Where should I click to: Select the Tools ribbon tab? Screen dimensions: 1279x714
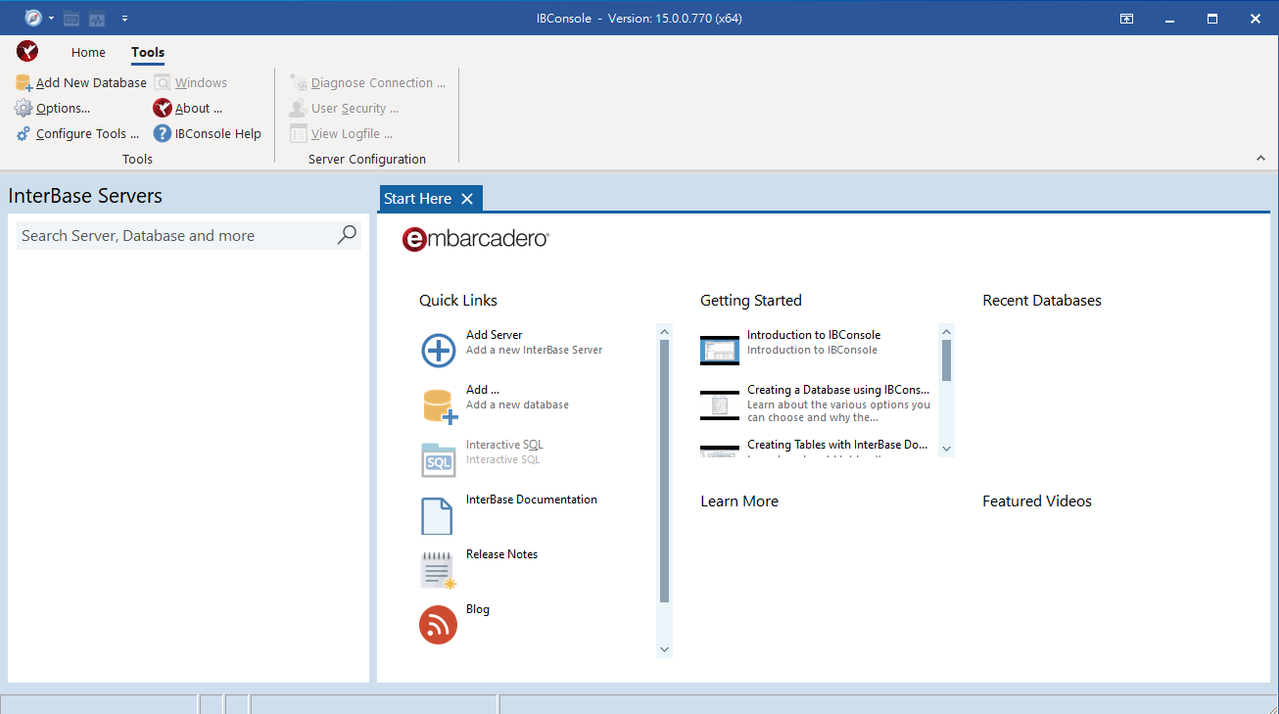148,52
